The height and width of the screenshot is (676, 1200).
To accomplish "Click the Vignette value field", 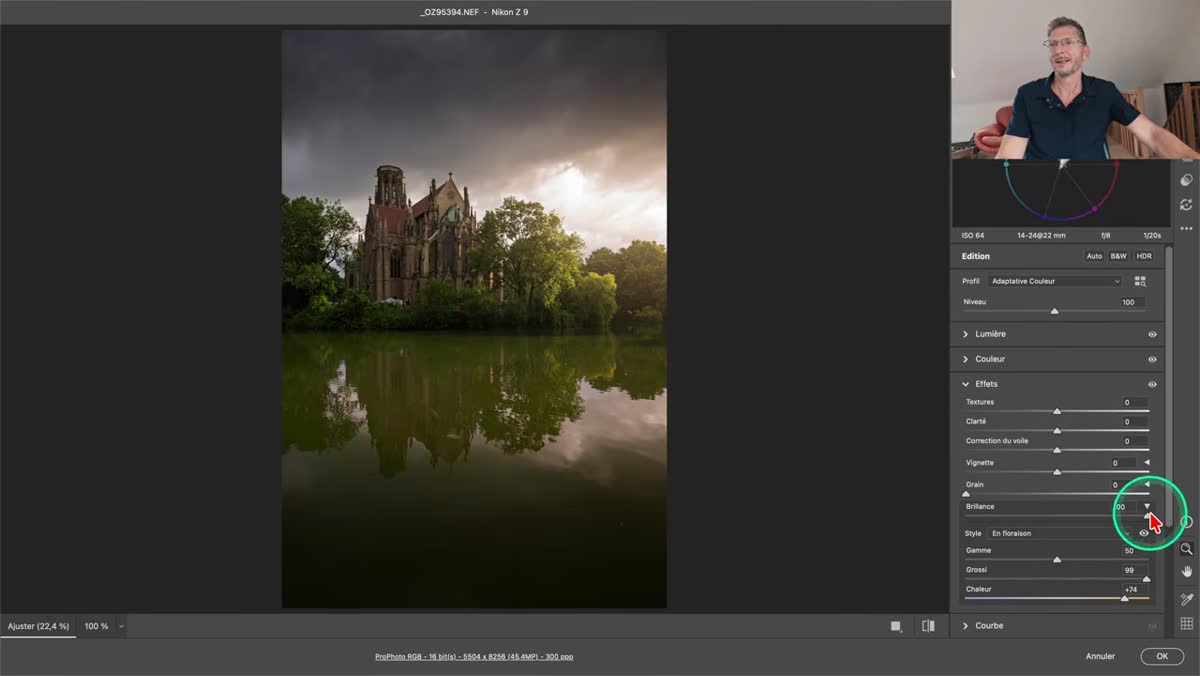I will (1124, 463).
